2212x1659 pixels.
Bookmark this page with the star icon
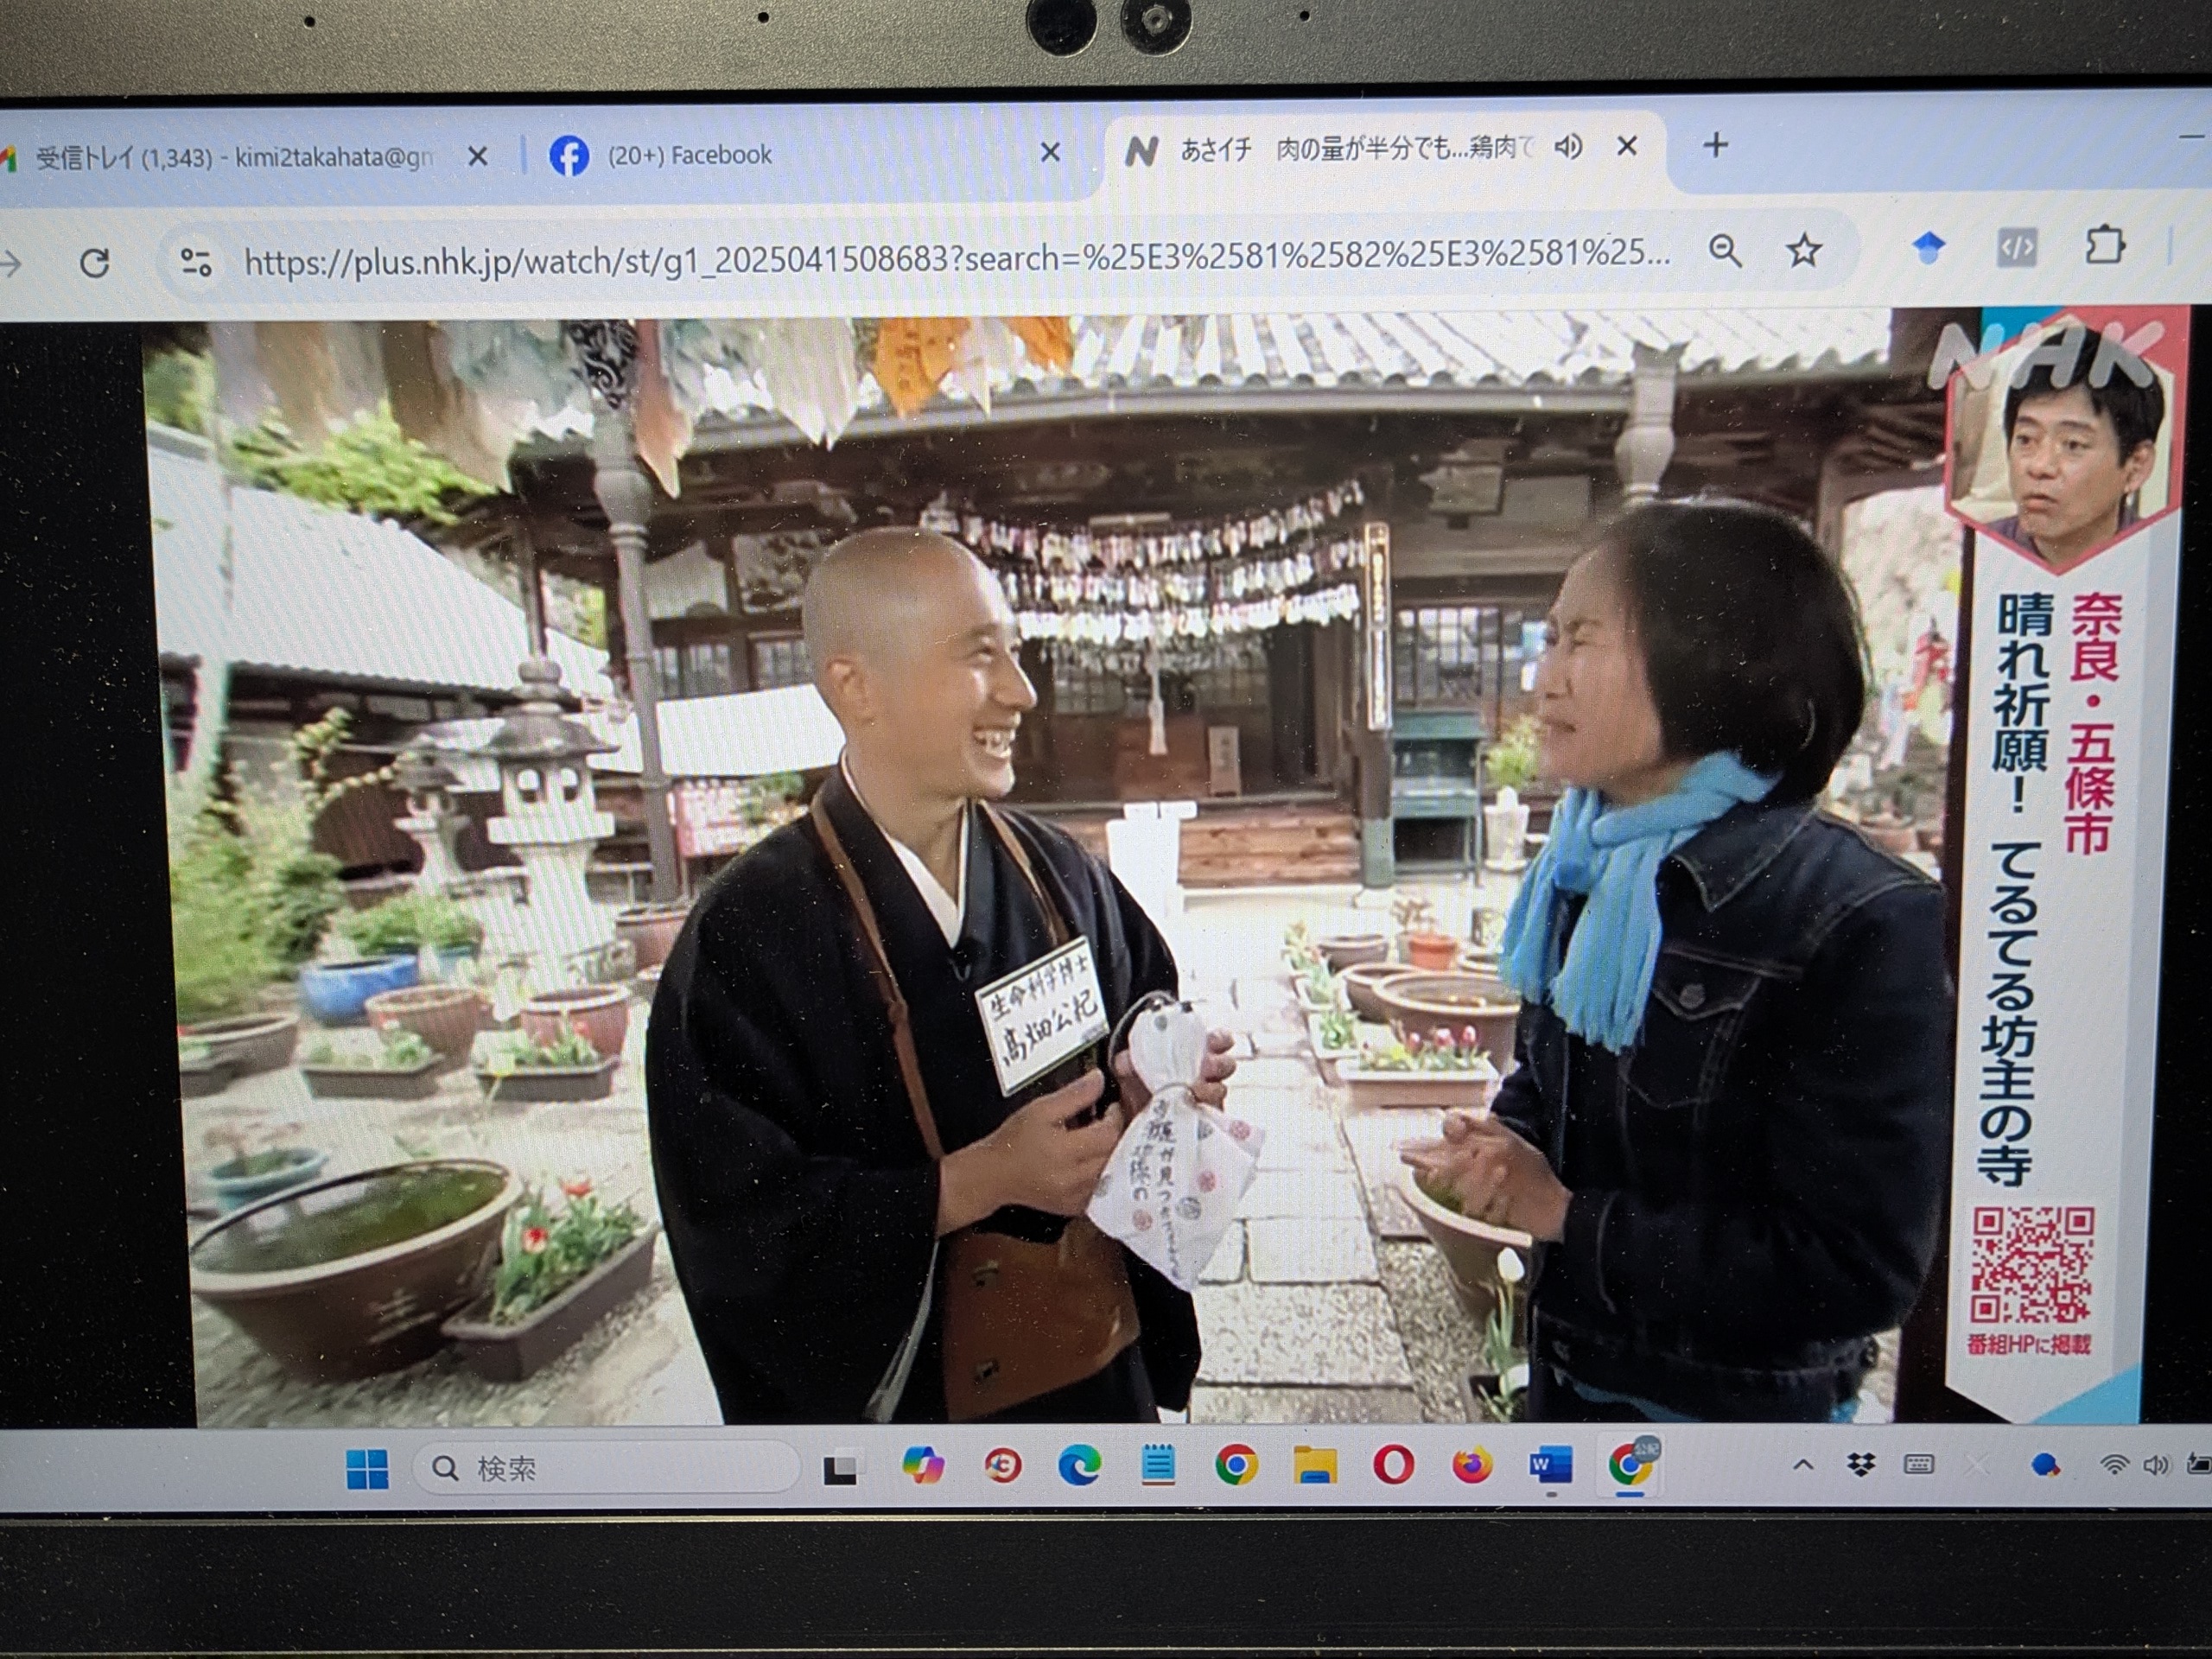tap(1804, 250)
